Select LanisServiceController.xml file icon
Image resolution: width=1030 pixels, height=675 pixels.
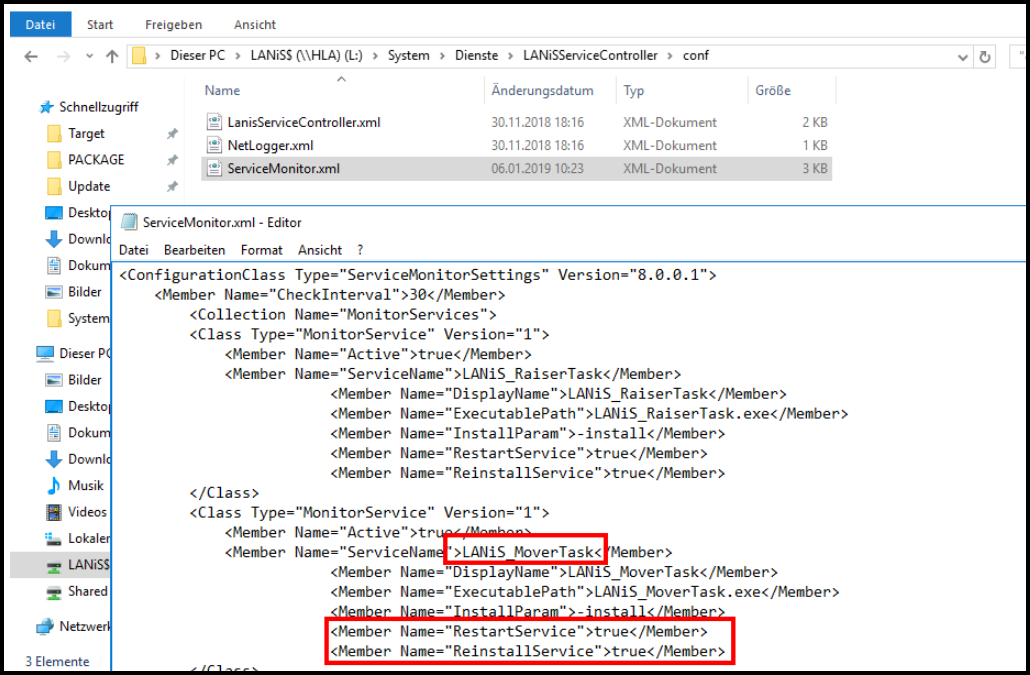point(214,121)
